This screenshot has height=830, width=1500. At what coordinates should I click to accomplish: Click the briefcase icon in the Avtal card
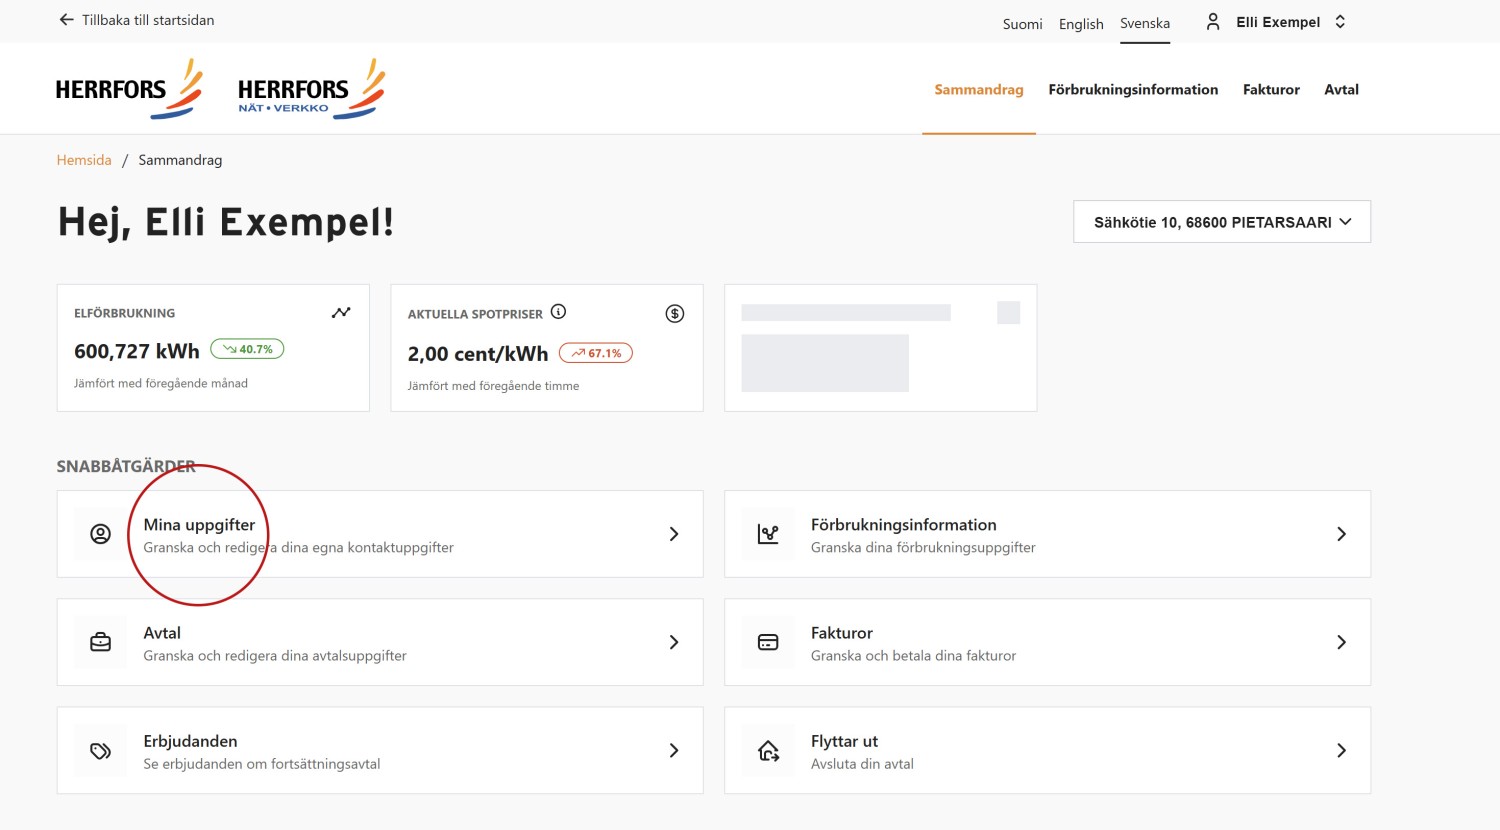(101, 642)
